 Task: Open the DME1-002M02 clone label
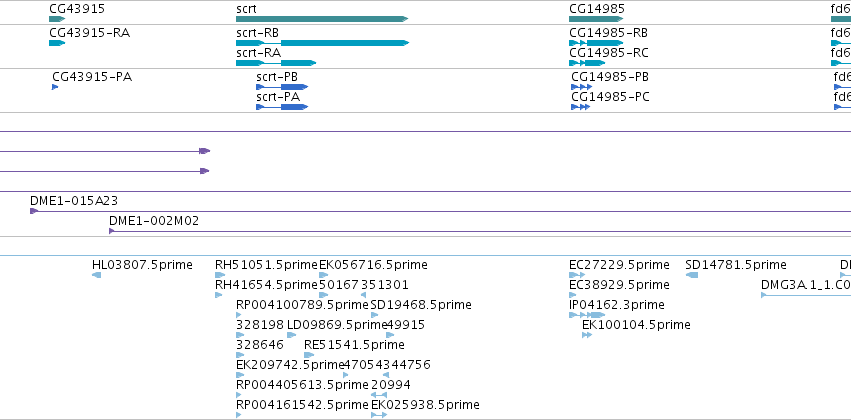coord(154,221)
